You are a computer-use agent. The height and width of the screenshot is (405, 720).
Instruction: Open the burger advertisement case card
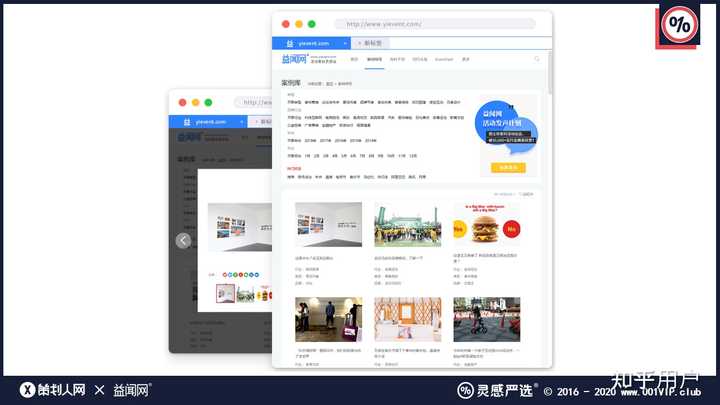487,225
